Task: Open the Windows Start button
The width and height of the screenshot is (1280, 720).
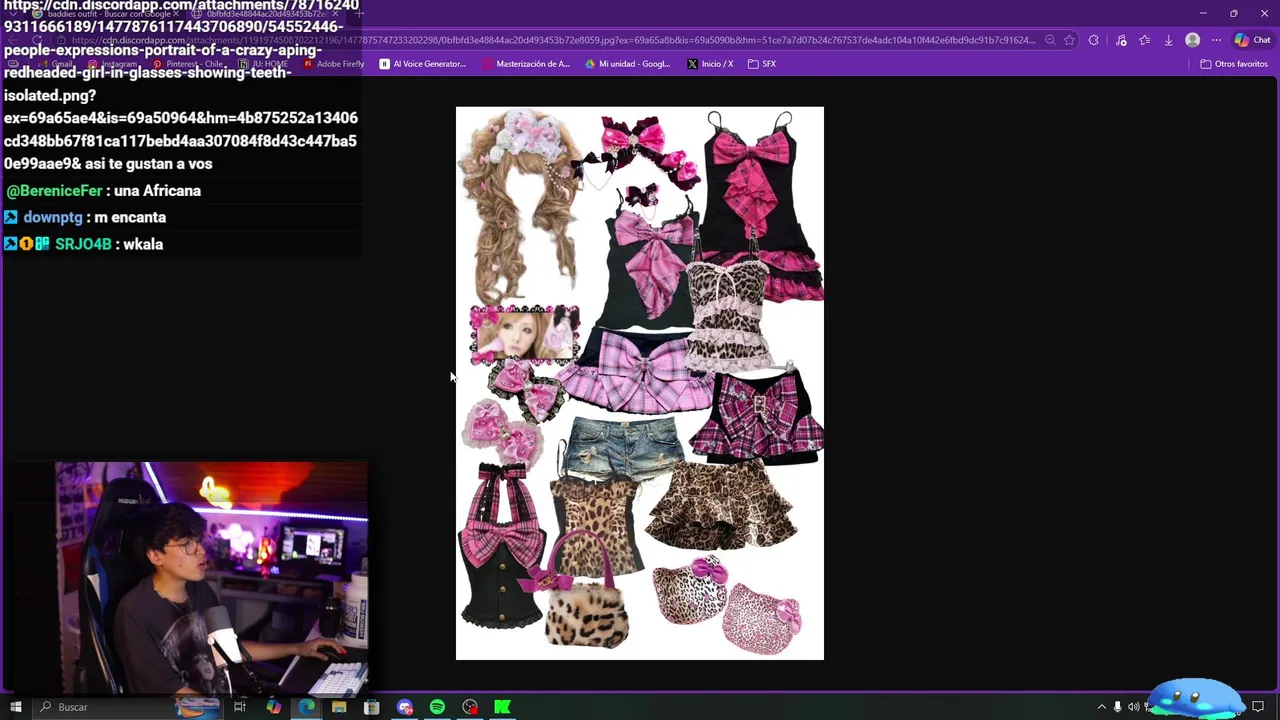Action: tap(15, 707)
